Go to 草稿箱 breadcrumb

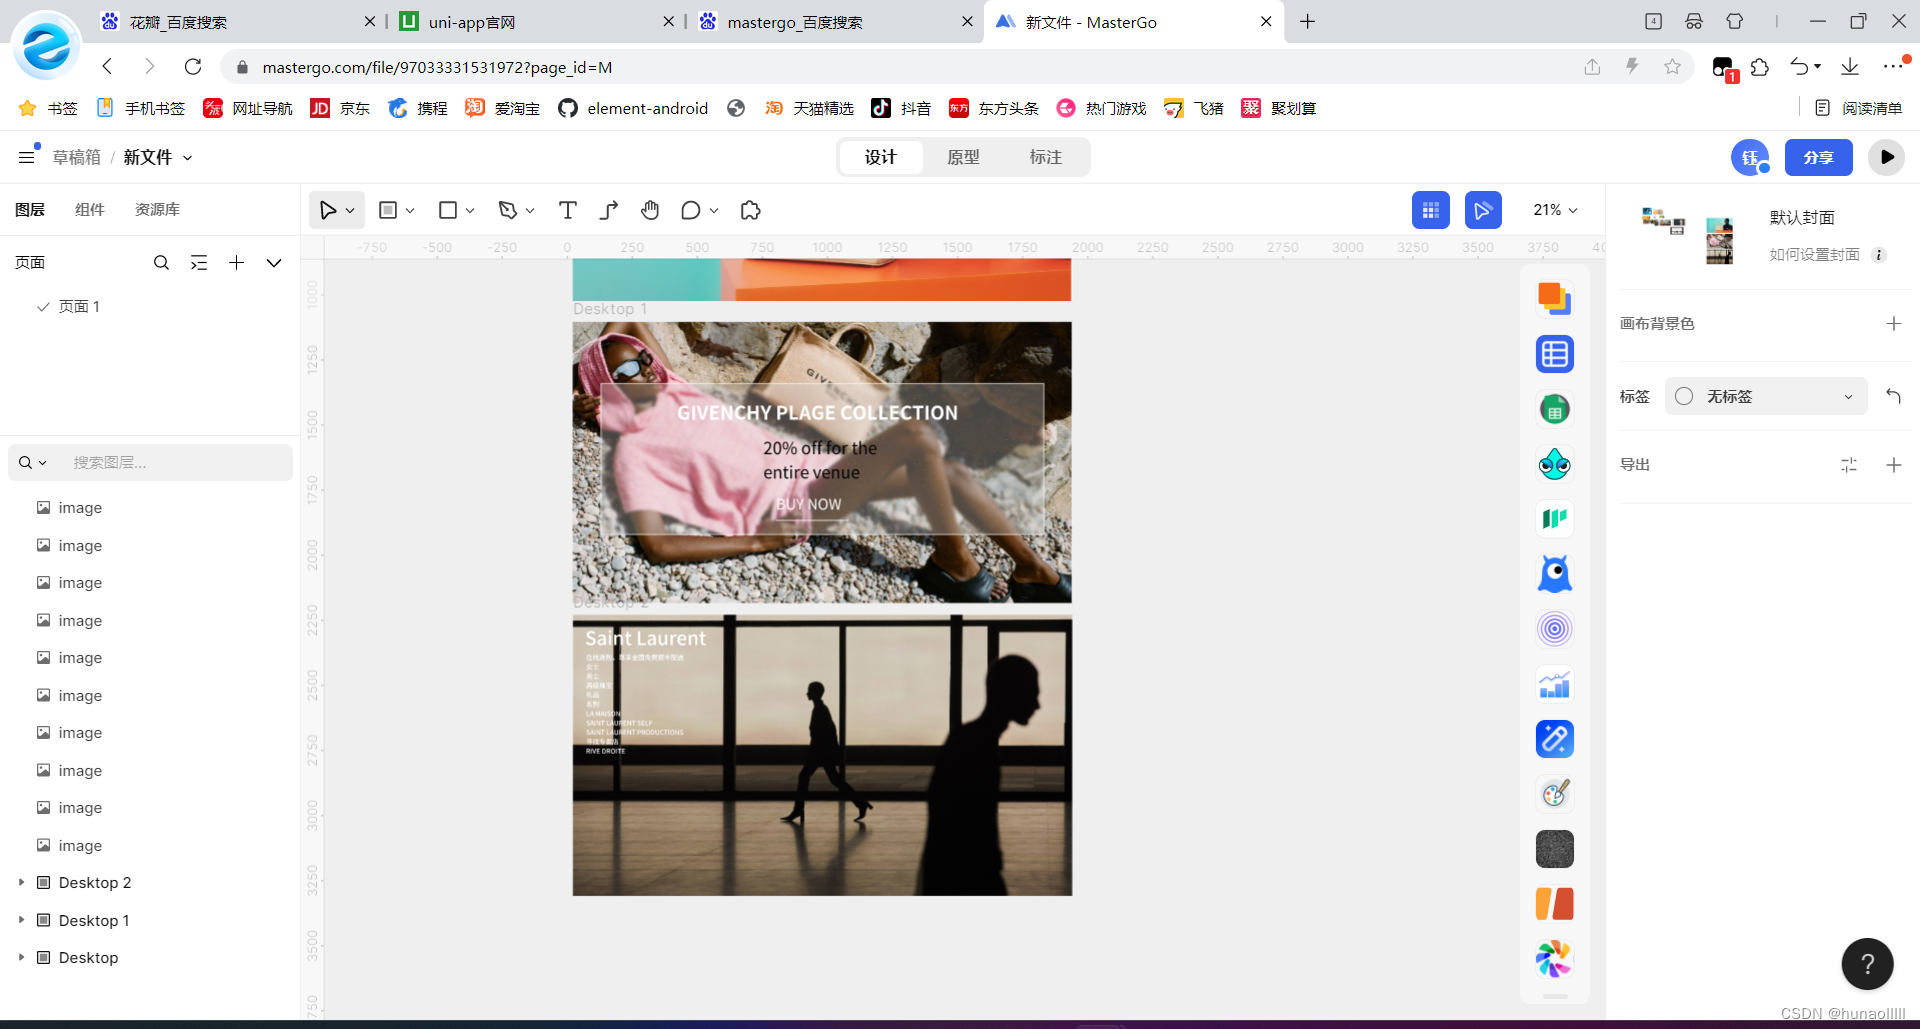tap(77, 157)
